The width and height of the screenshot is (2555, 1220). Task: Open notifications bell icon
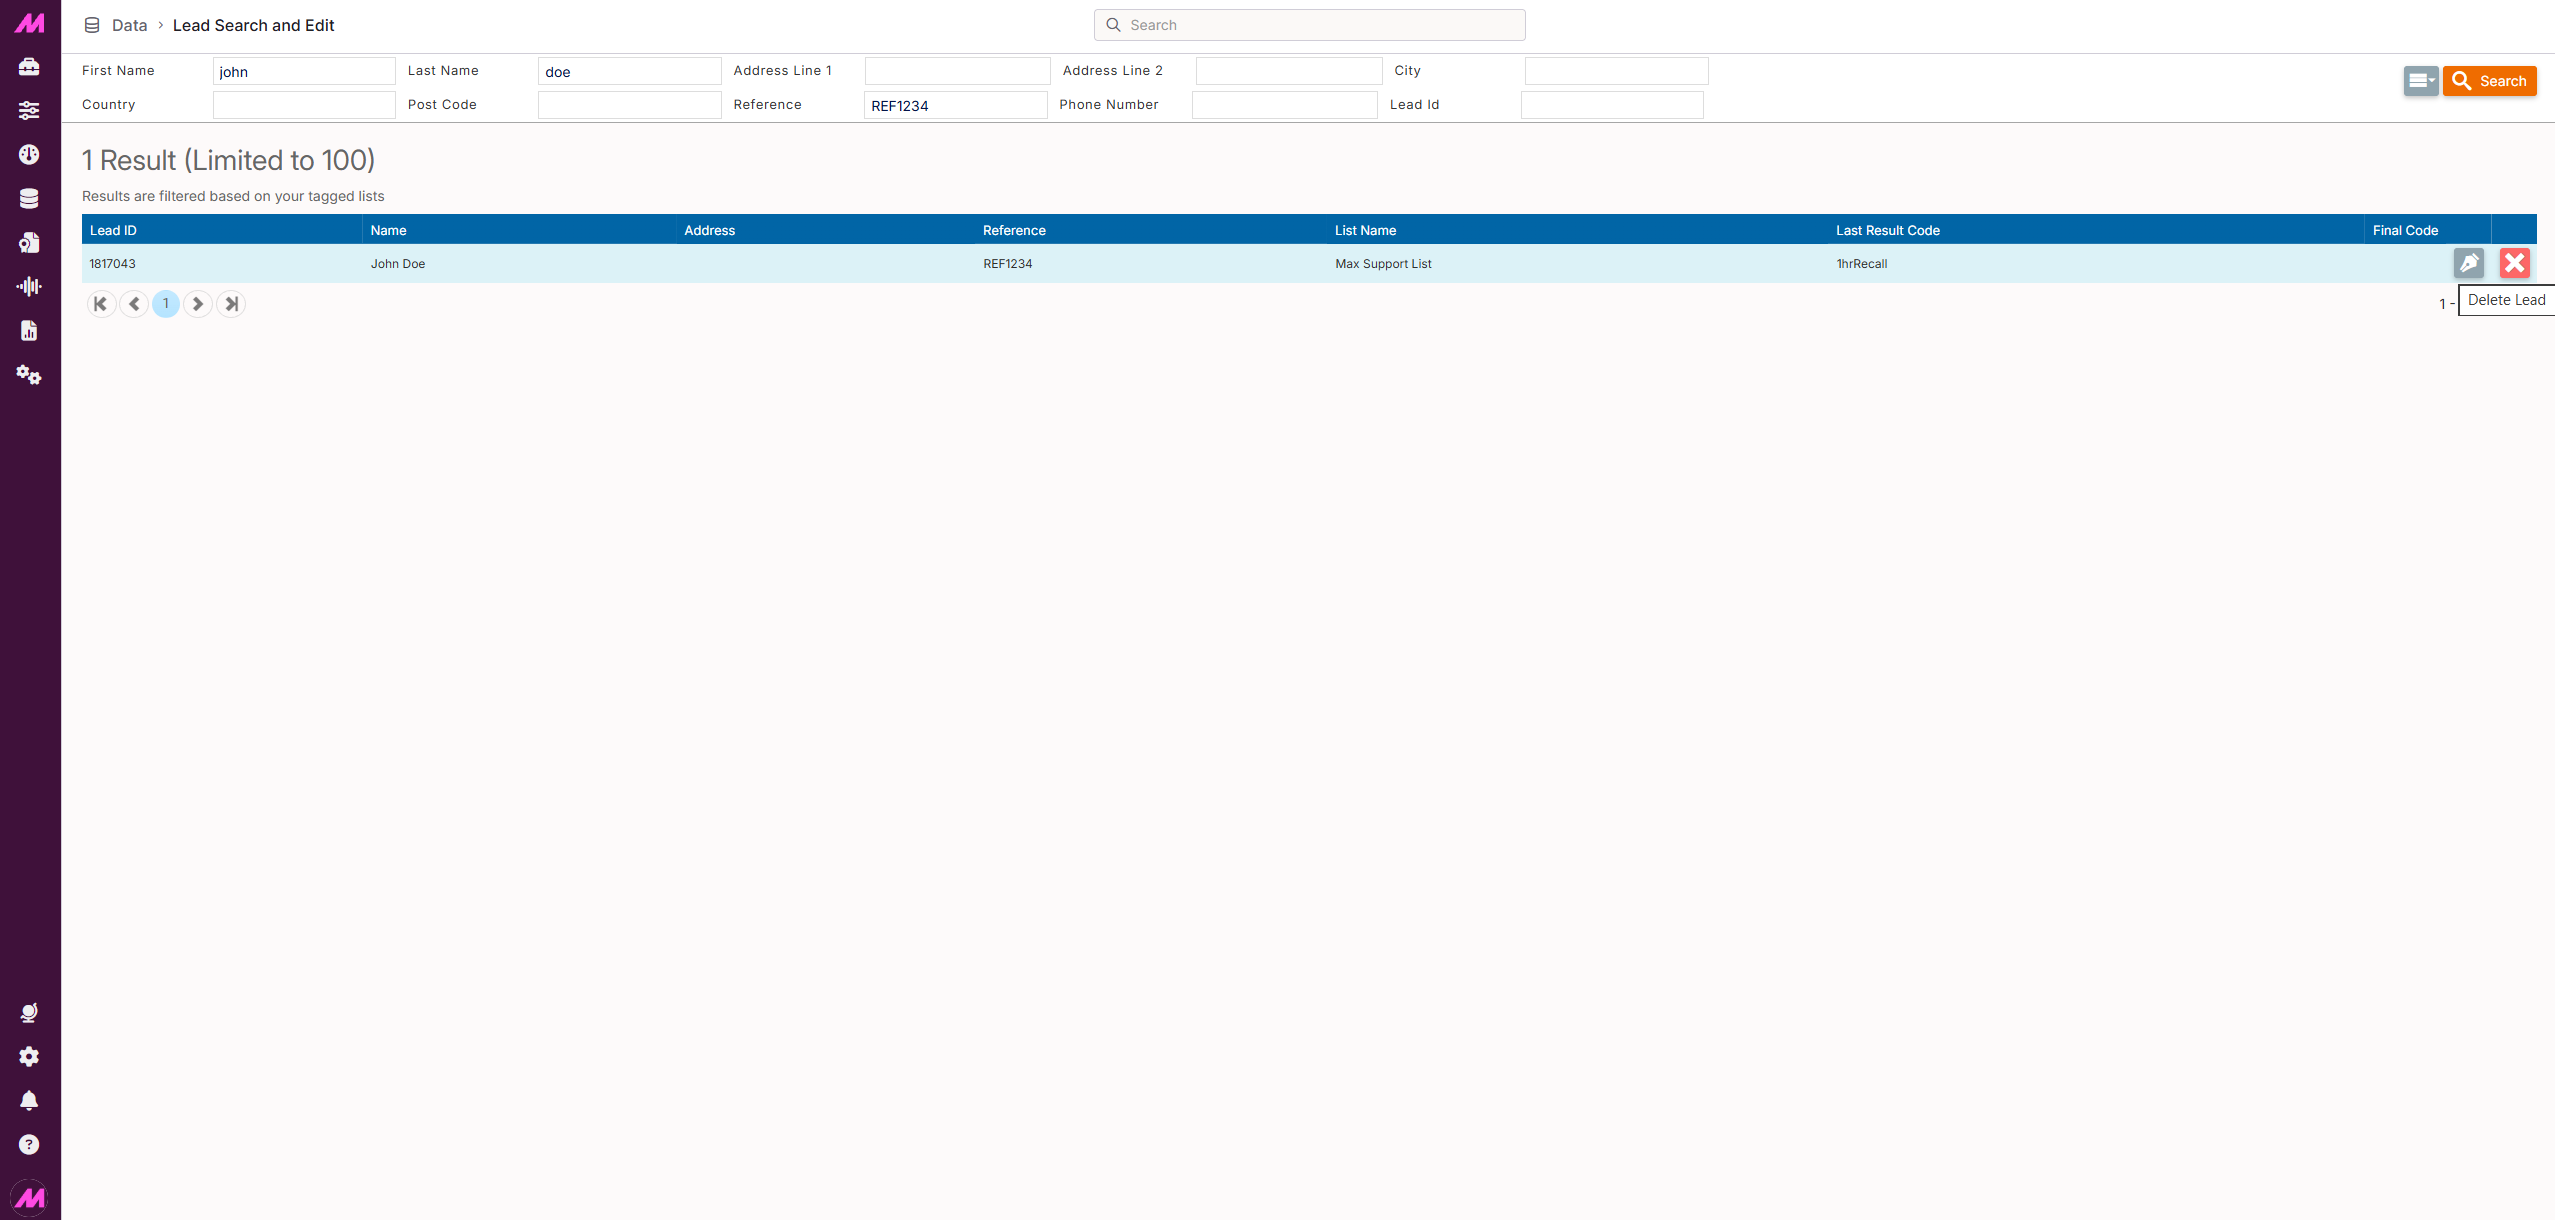29,1101
